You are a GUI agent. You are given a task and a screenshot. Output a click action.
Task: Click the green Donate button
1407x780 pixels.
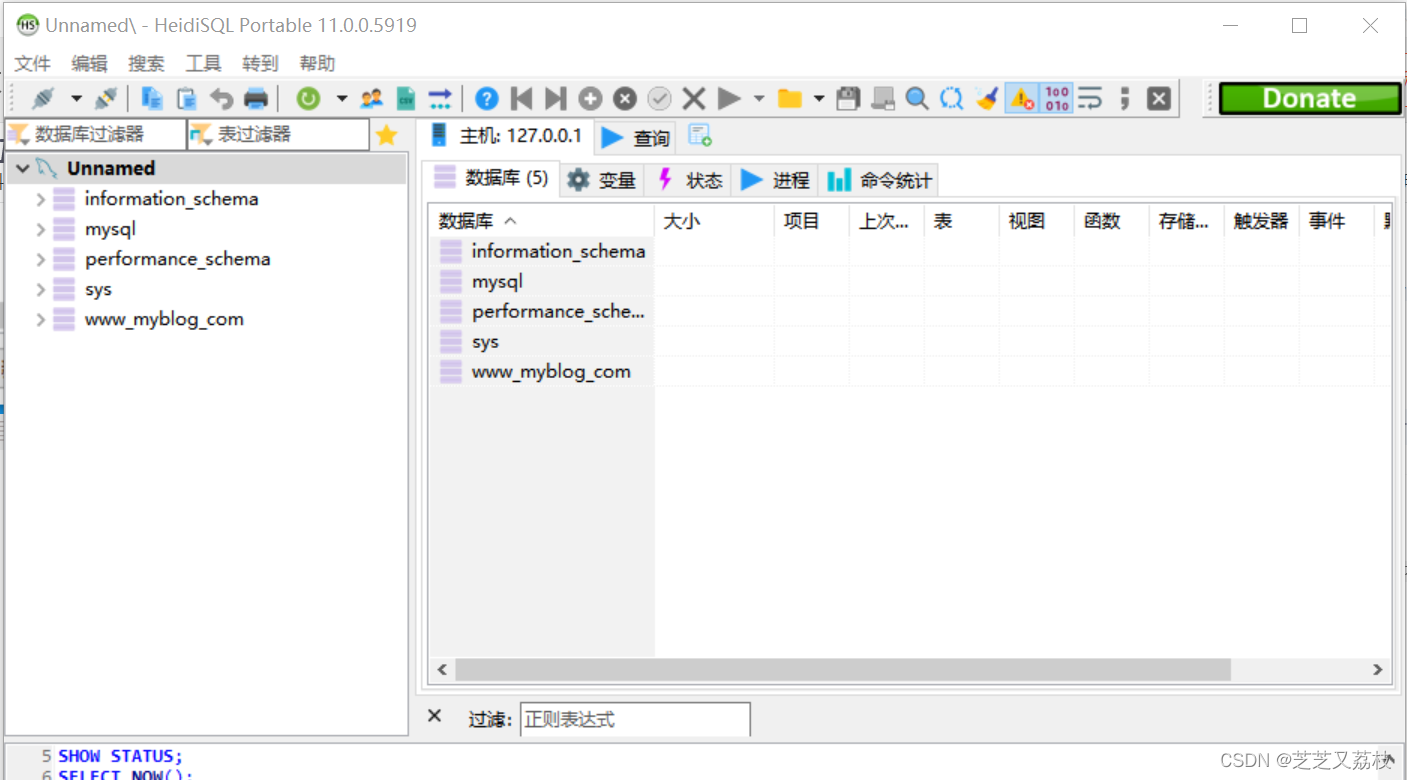[x=1309, y=98]
